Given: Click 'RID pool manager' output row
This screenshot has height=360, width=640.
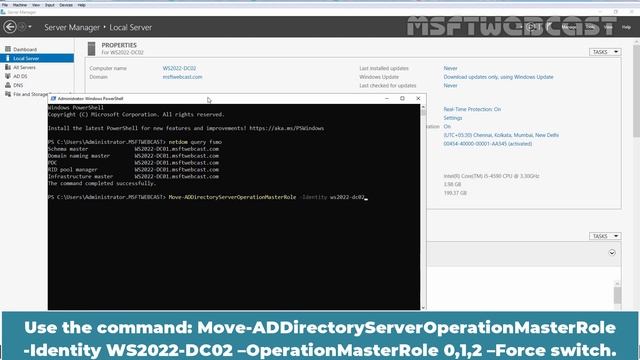Looking at the screenshot, I should point(133,169).
